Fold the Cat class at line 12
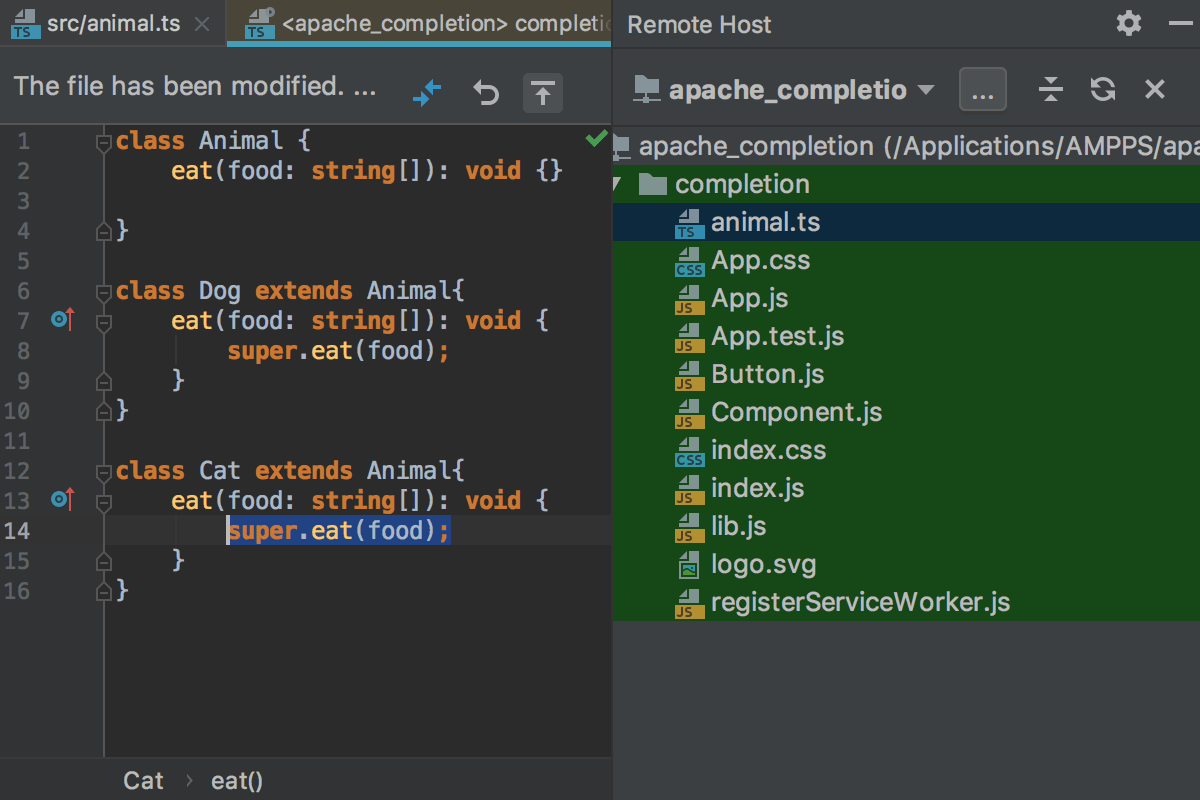The height and width of the screenshot is (800, 1200). [103, 472]
